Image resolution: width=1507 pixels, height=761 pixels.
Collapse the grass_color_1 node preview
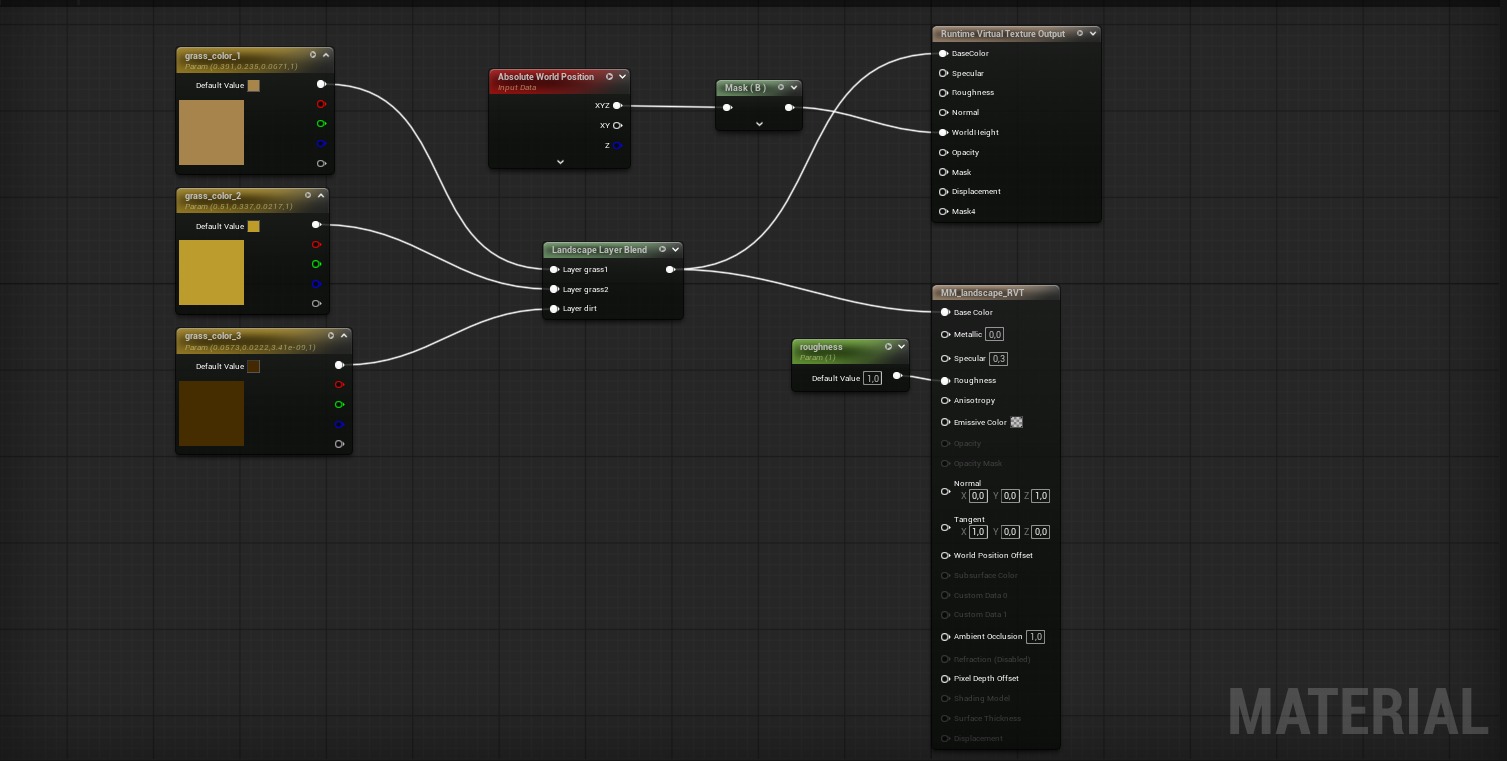point(326,56)
